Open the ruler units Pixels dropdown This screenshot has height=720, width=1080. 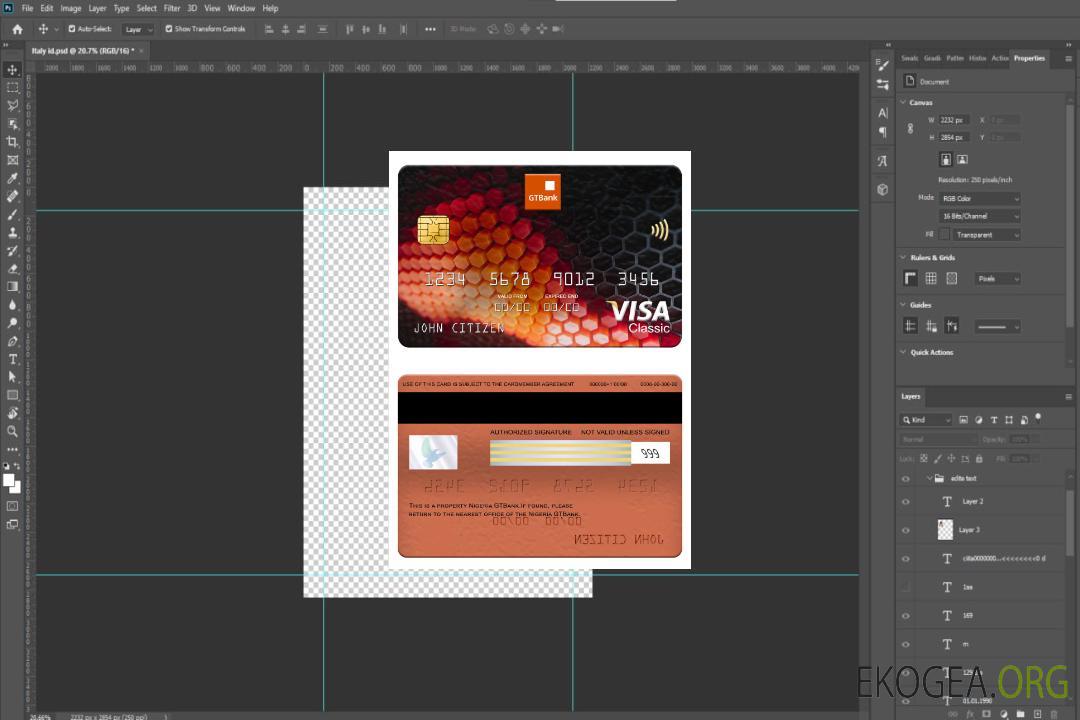point(997,278)
